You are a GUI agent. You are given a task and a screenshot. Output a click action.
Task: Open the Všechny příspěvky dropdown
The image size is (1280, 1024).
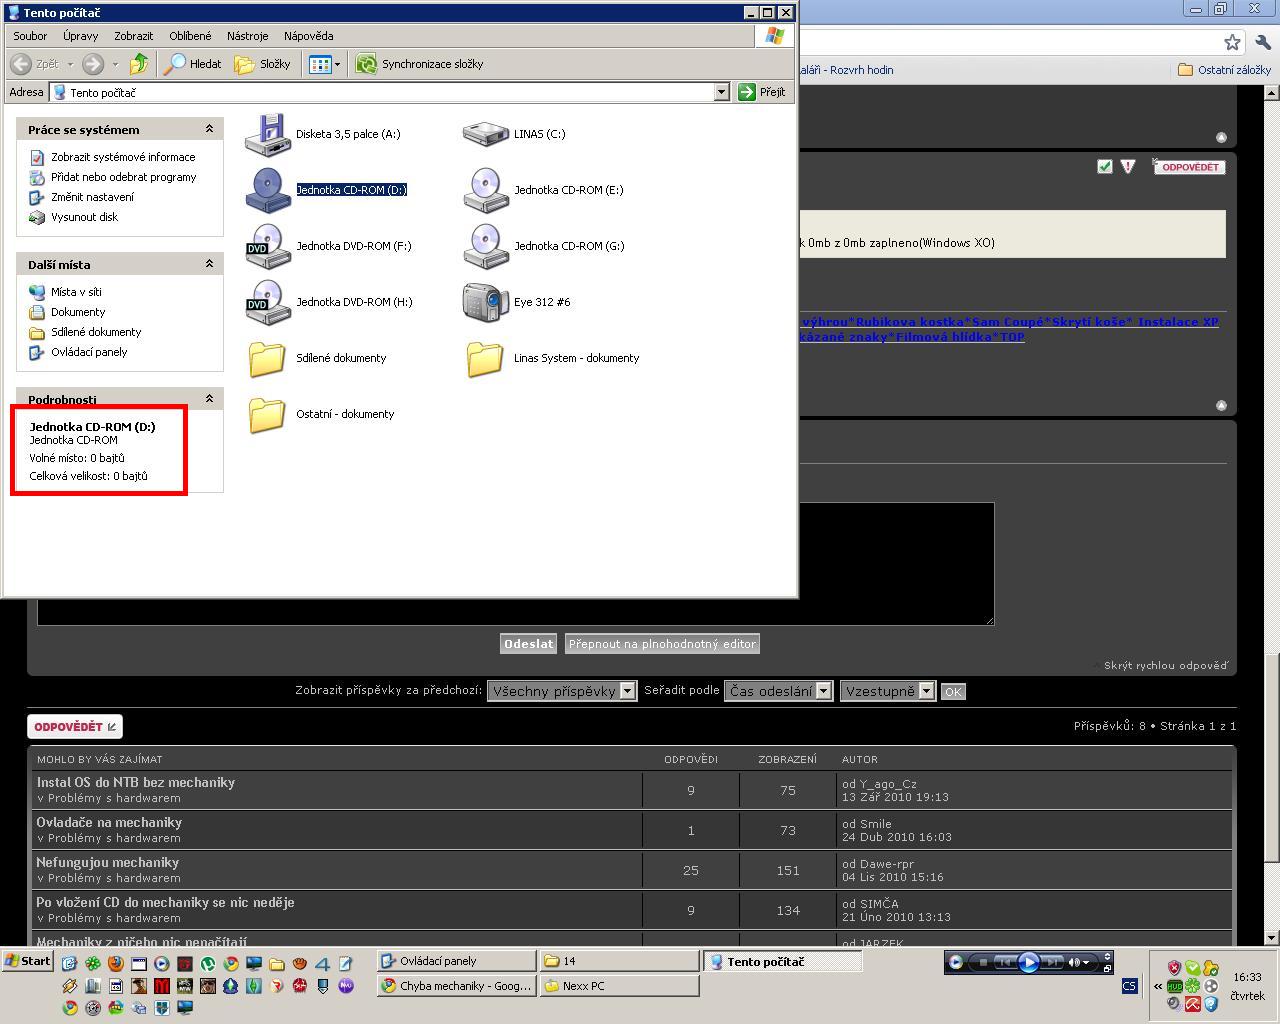[627, 691]
